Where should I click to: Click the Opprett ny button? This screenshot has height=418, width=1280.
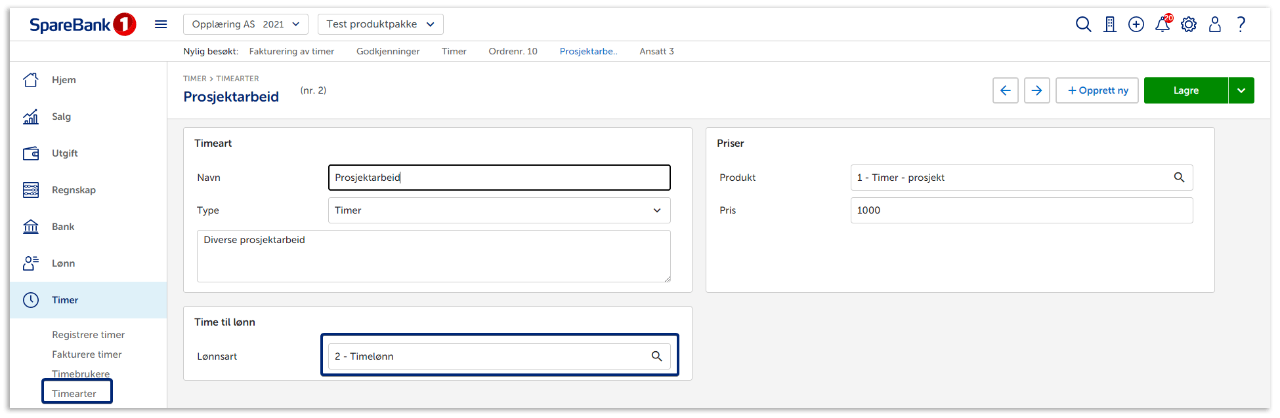coord(1097,90)
